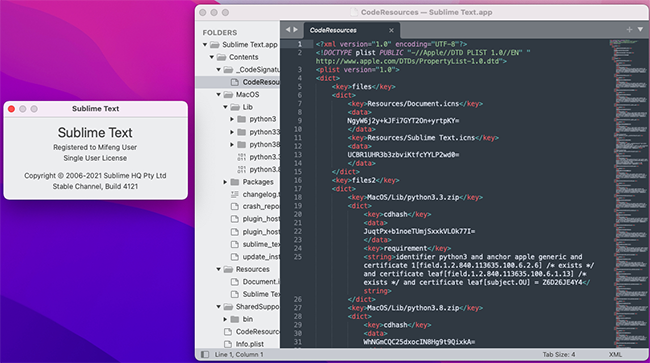This screenshot has width=650, height=363.
Task: Close the CodeResources tab
Action: tap(391, 30)
